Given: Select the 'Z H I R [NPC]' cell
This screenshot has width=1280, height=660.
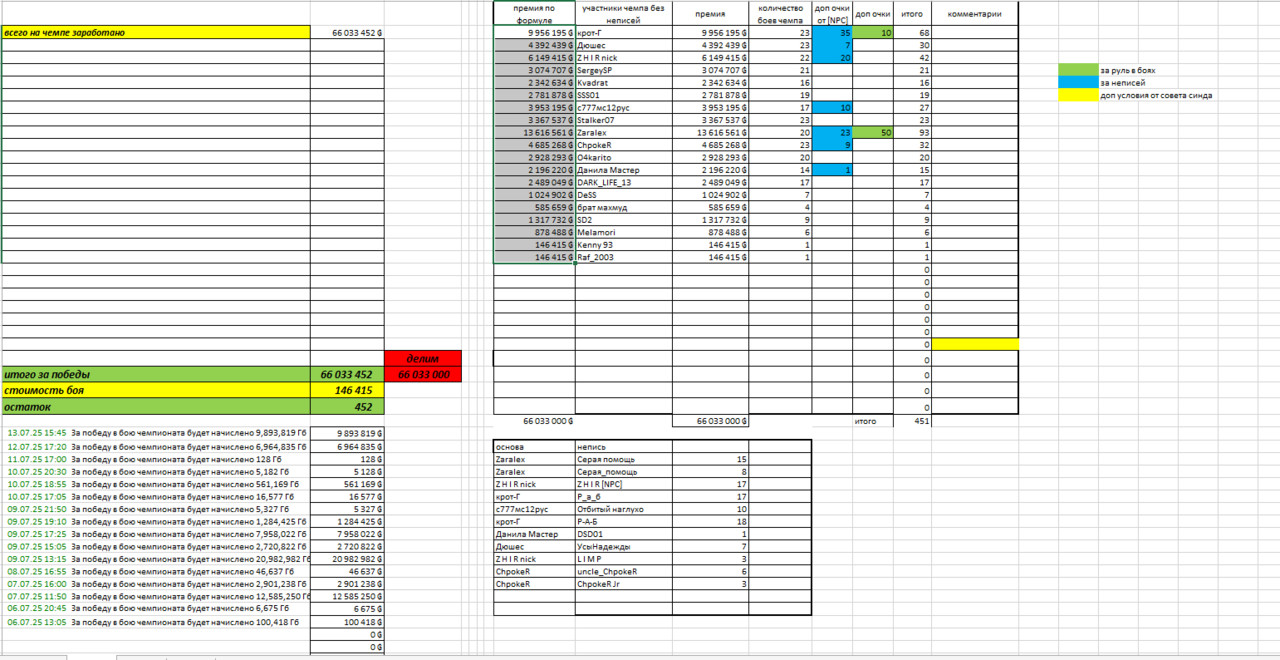Looking at the screenshot, I should pyautogui.click(x=623, y=483).
